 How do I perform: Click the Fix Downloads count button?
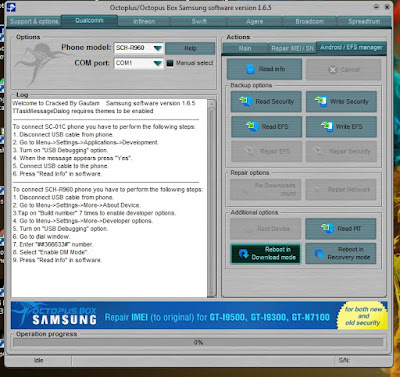266,190
